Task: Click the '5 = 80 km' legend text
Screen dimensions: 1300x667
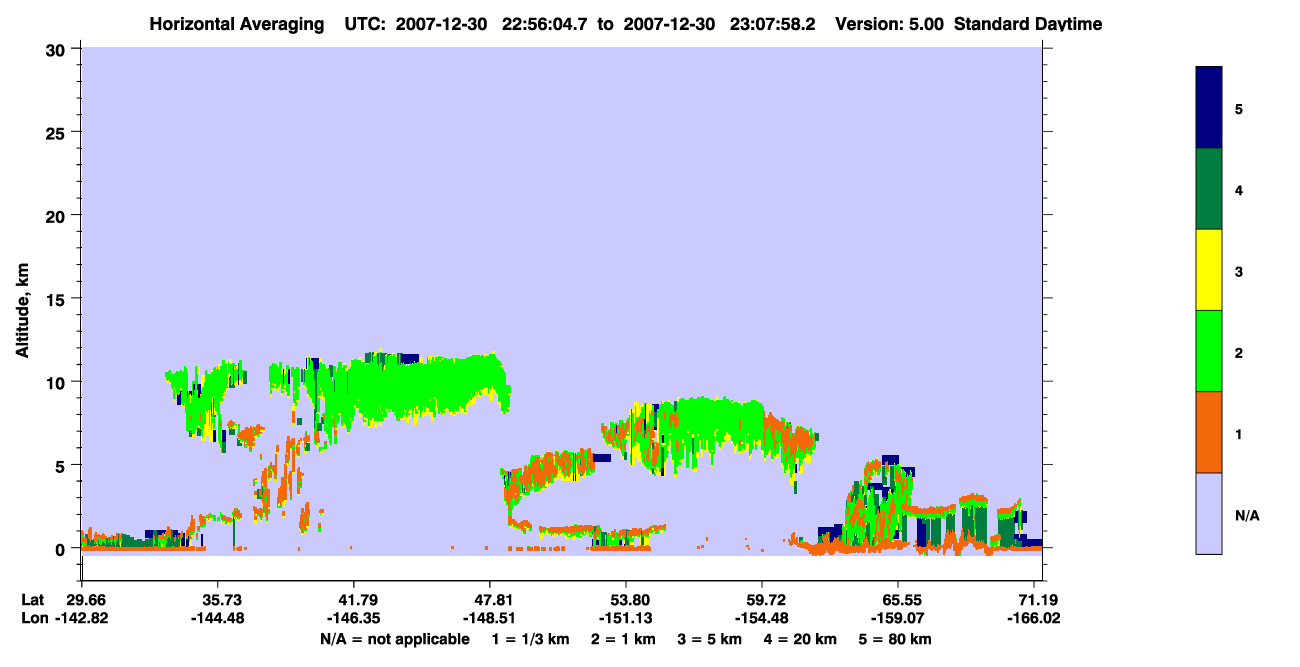Action: [897, 639]
